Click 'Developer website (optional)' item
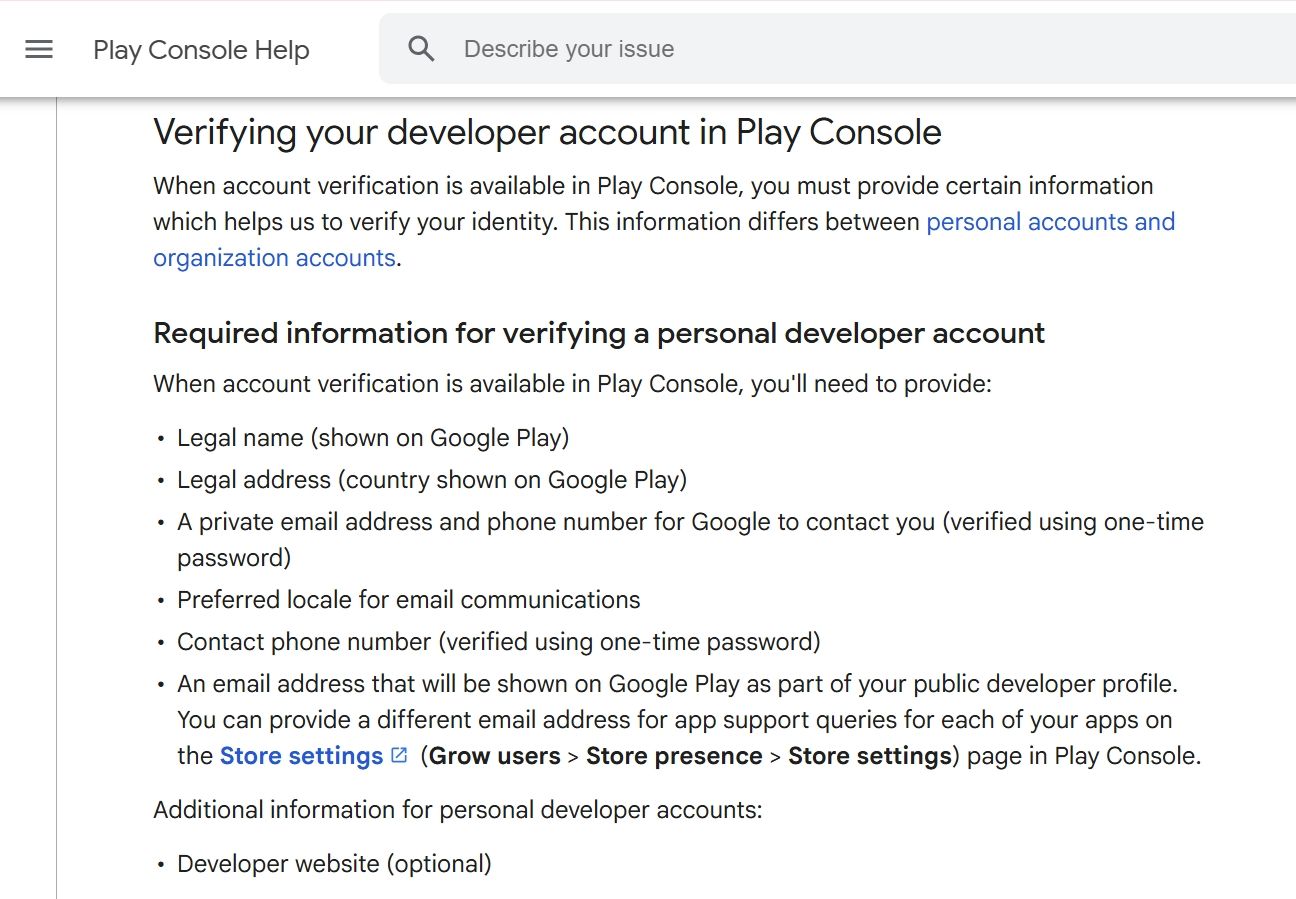 [334, 864]
